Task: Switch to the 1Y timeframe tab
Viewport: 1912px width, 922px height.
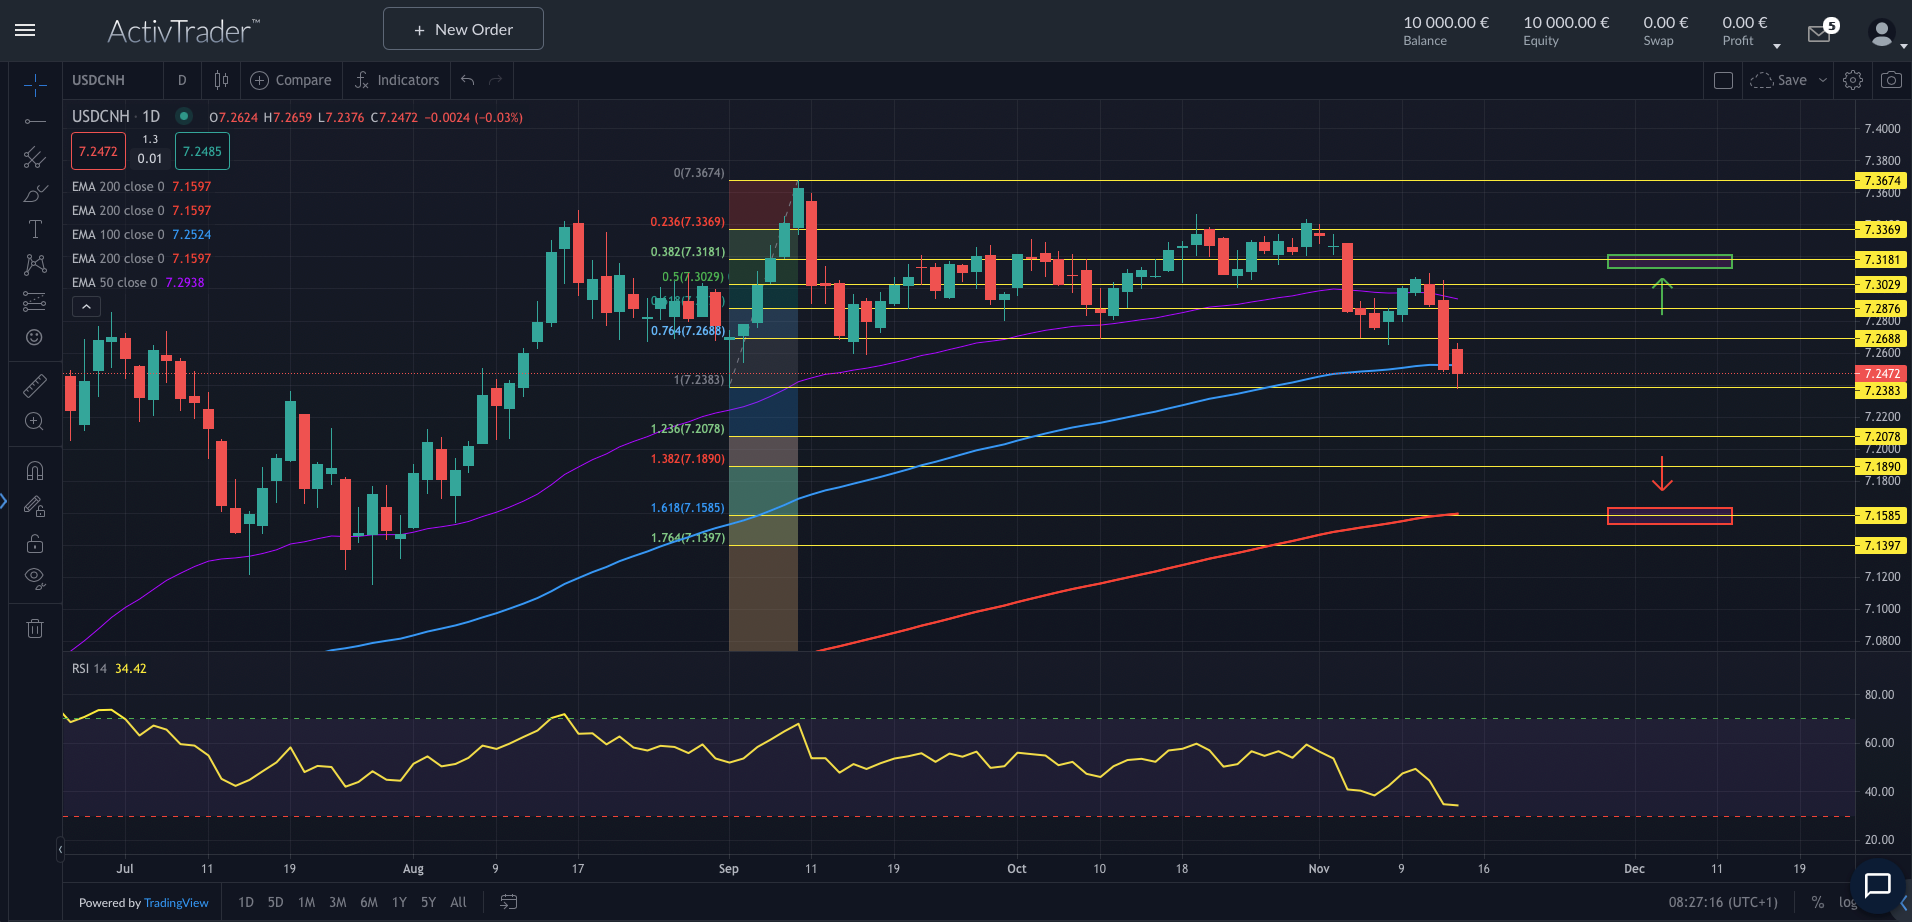Action: 398,902
